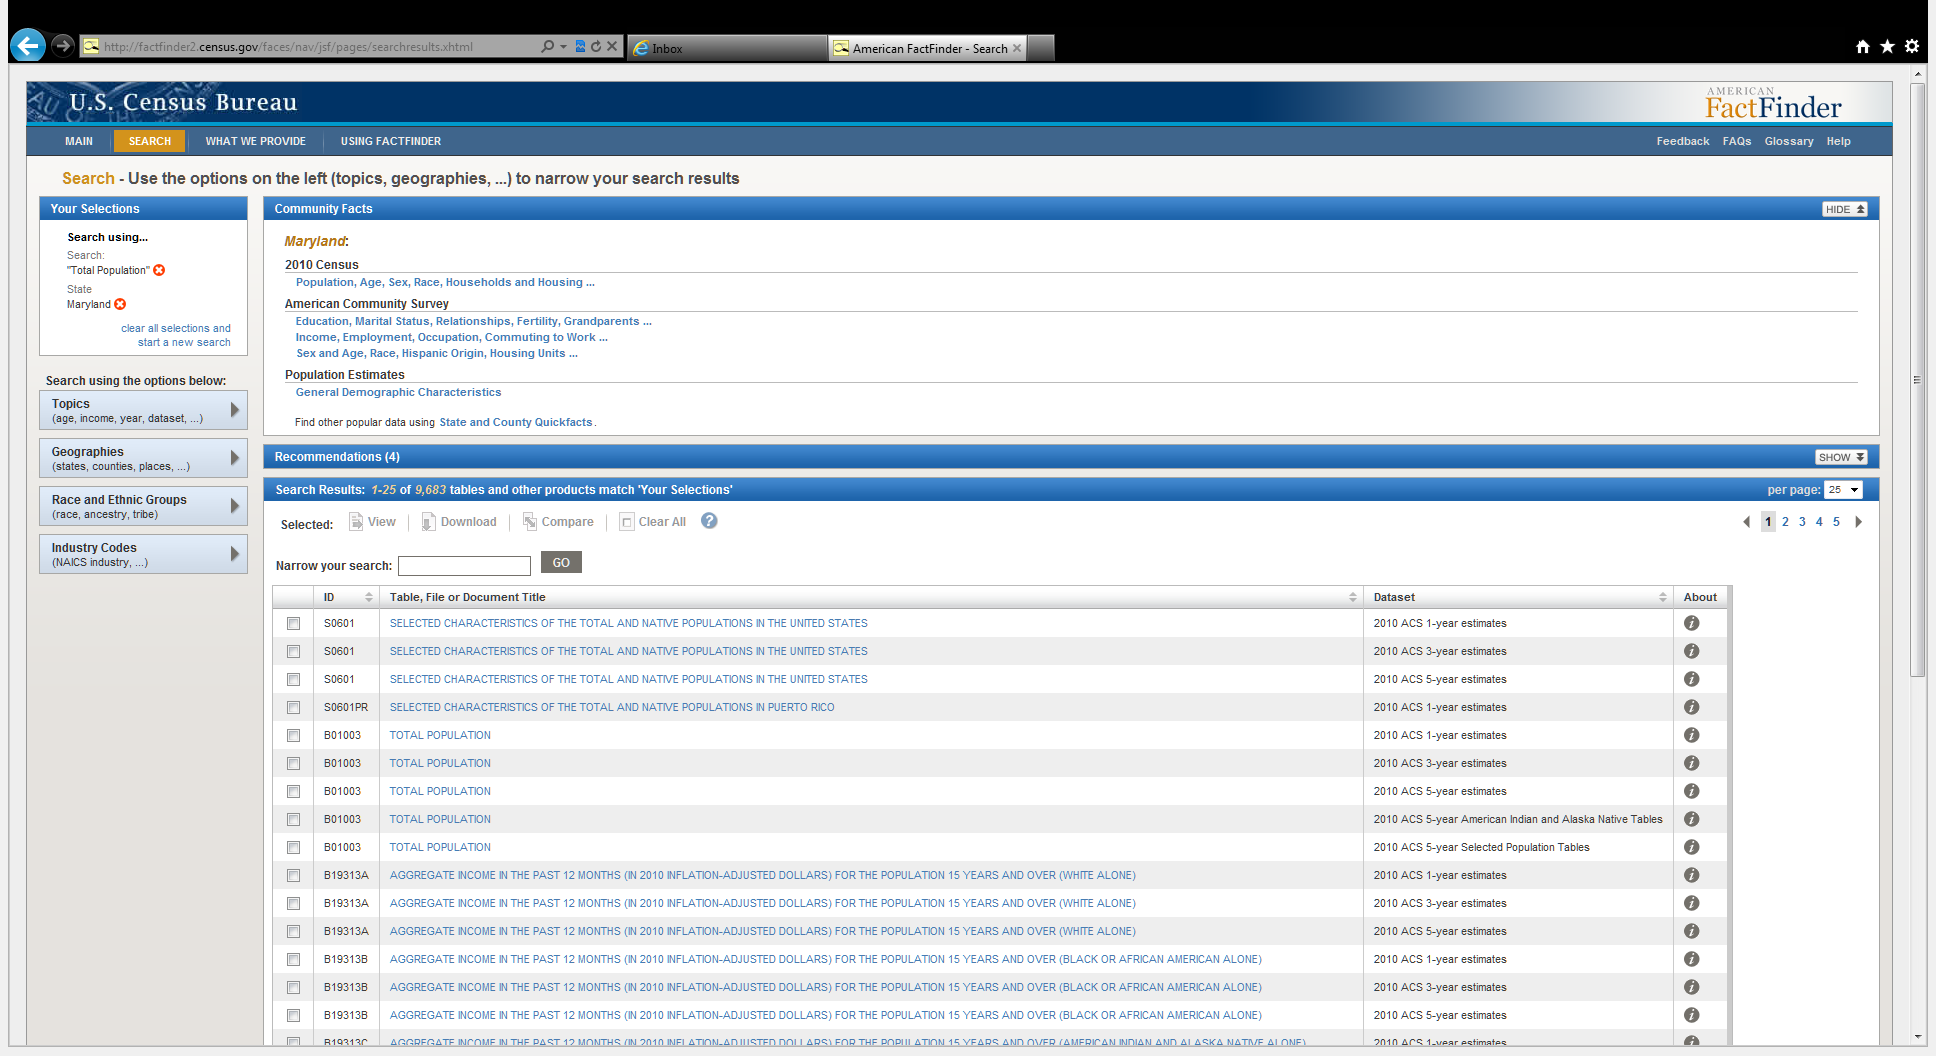1936x1056 pixels.
Task: Expand the Race and Ethnic Groups panel
Action: click(x=143, y=506)
